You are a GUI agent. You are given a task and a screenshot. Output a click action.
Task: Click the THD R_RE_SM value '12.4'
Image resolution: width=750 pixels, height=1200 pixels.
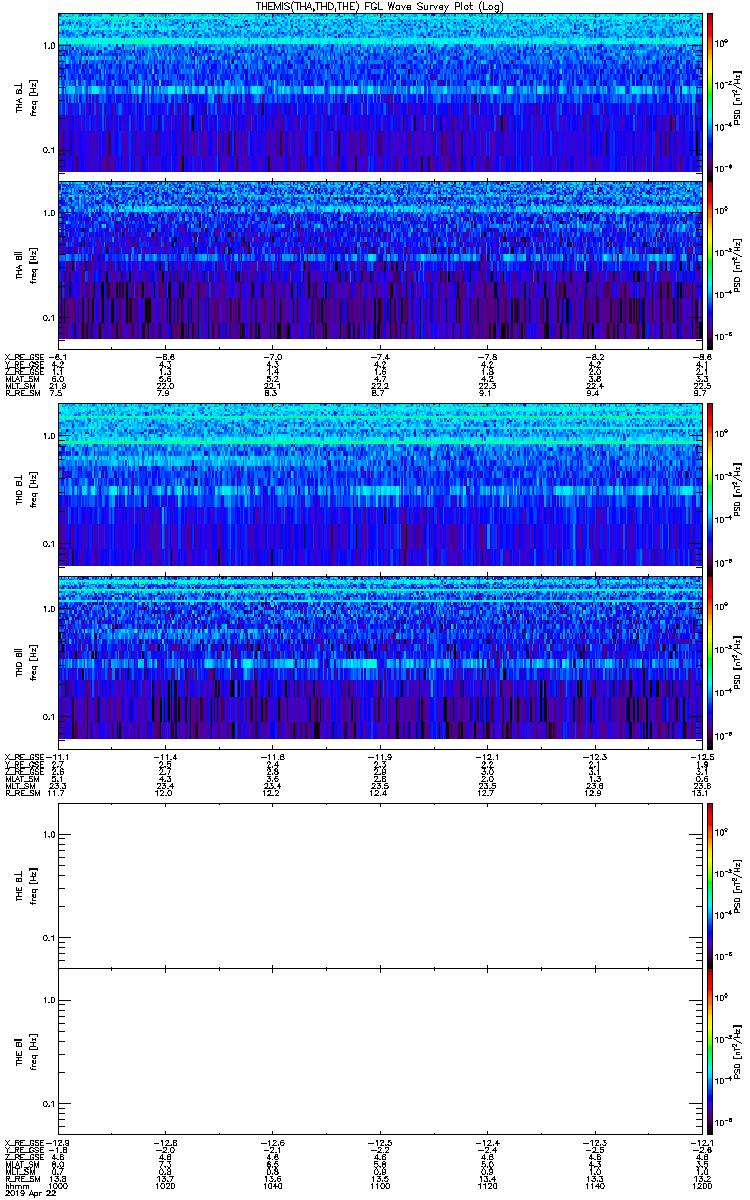coord(379,793)
